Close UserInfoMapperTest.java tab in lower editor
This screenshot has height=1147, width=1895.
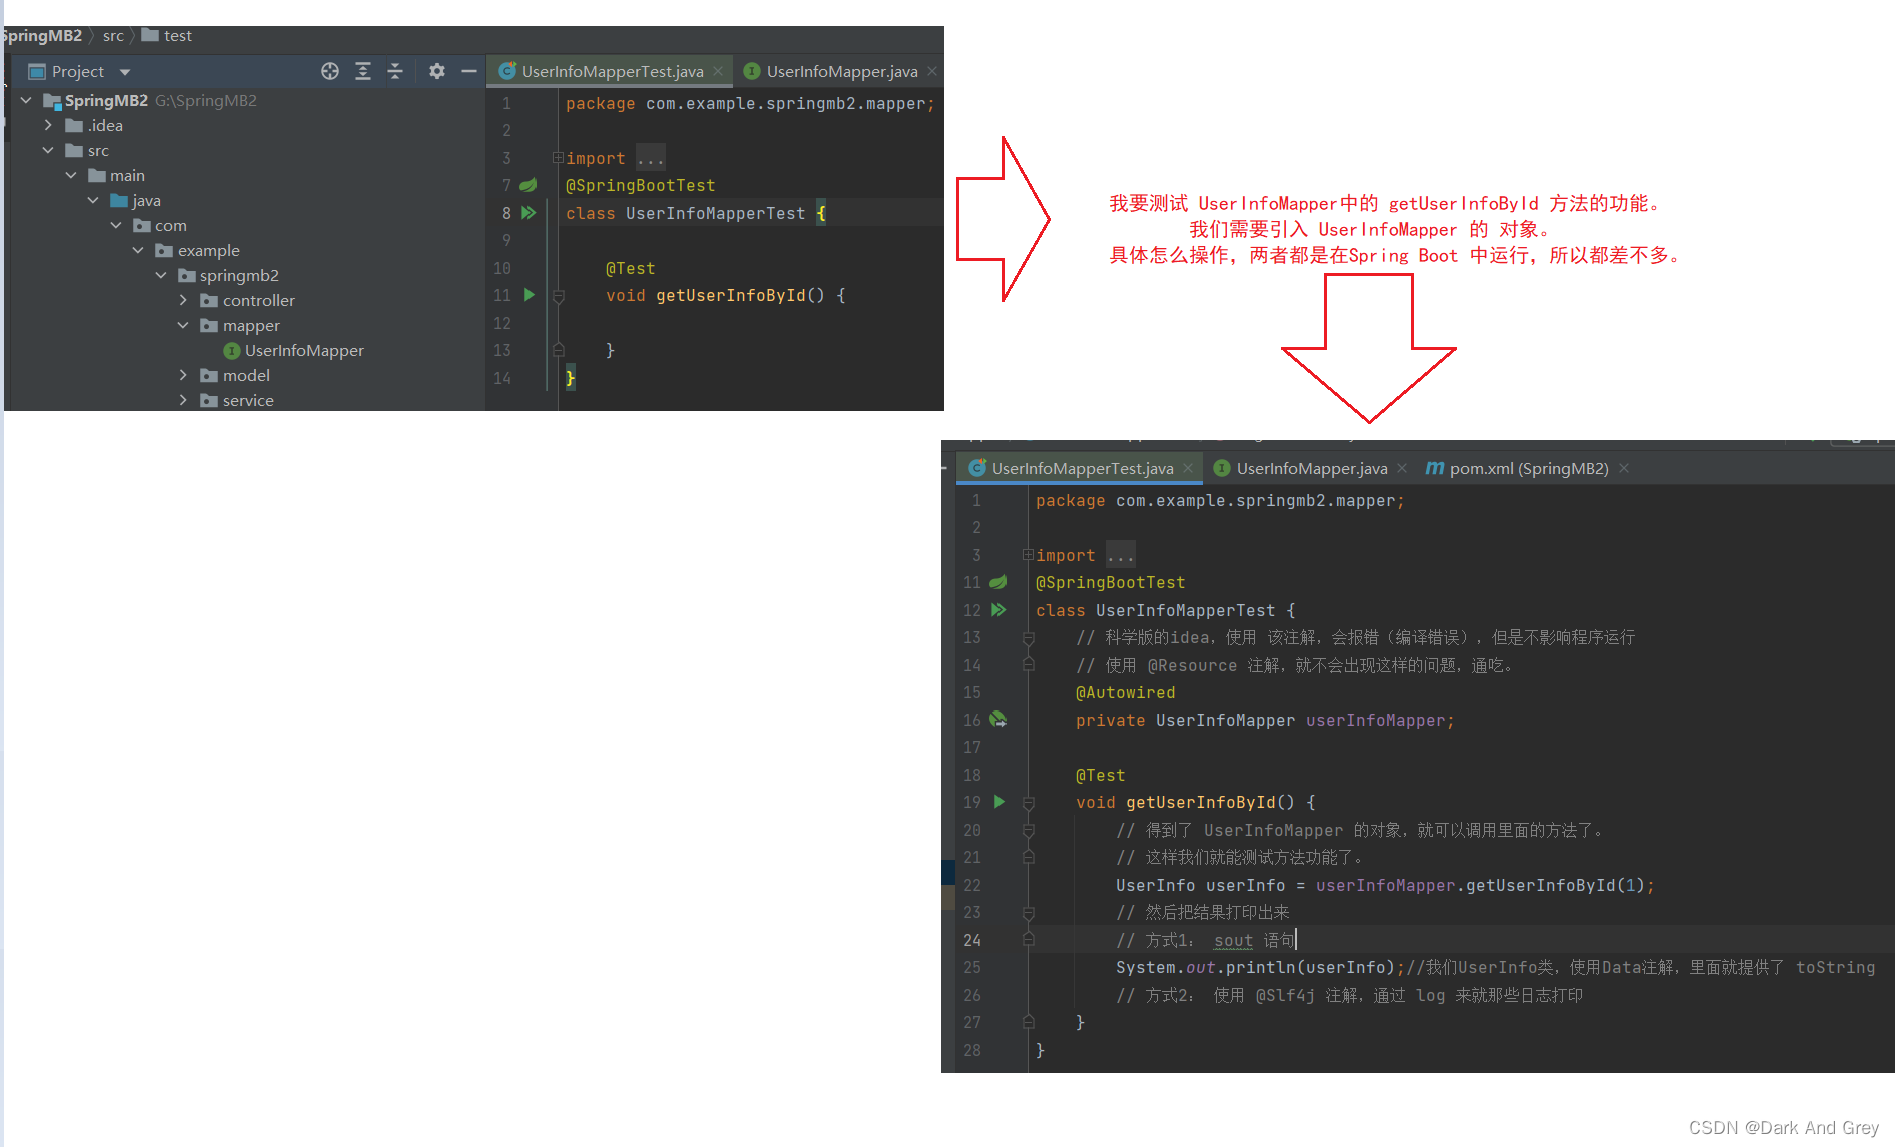pos(1188,468)
